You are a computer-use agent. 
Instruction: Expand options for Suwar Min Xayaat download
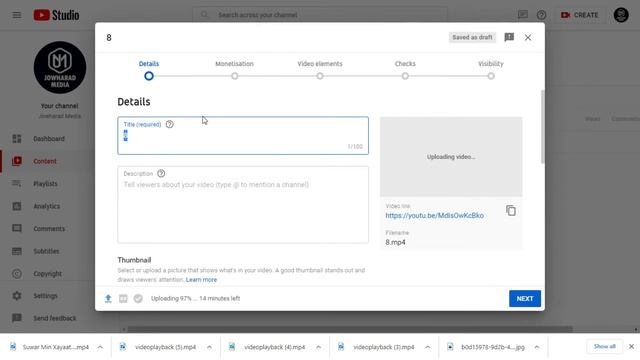[x=100, y=347]
